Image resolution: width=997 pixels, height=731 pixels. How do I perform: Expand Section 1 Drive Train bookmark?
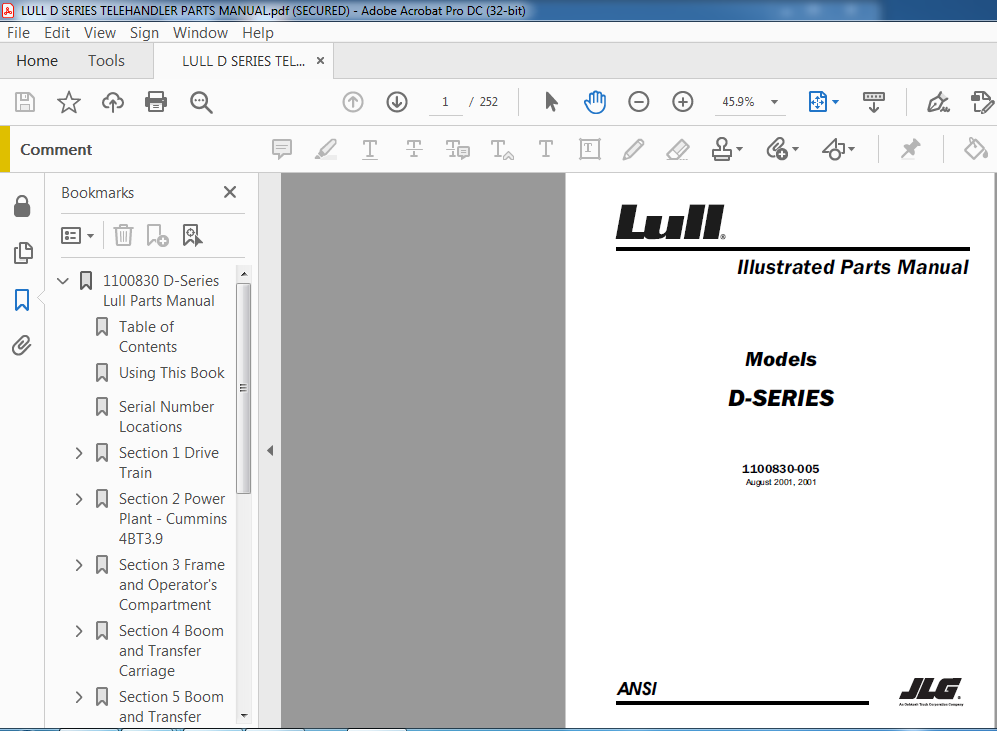(x=79, y=453)
